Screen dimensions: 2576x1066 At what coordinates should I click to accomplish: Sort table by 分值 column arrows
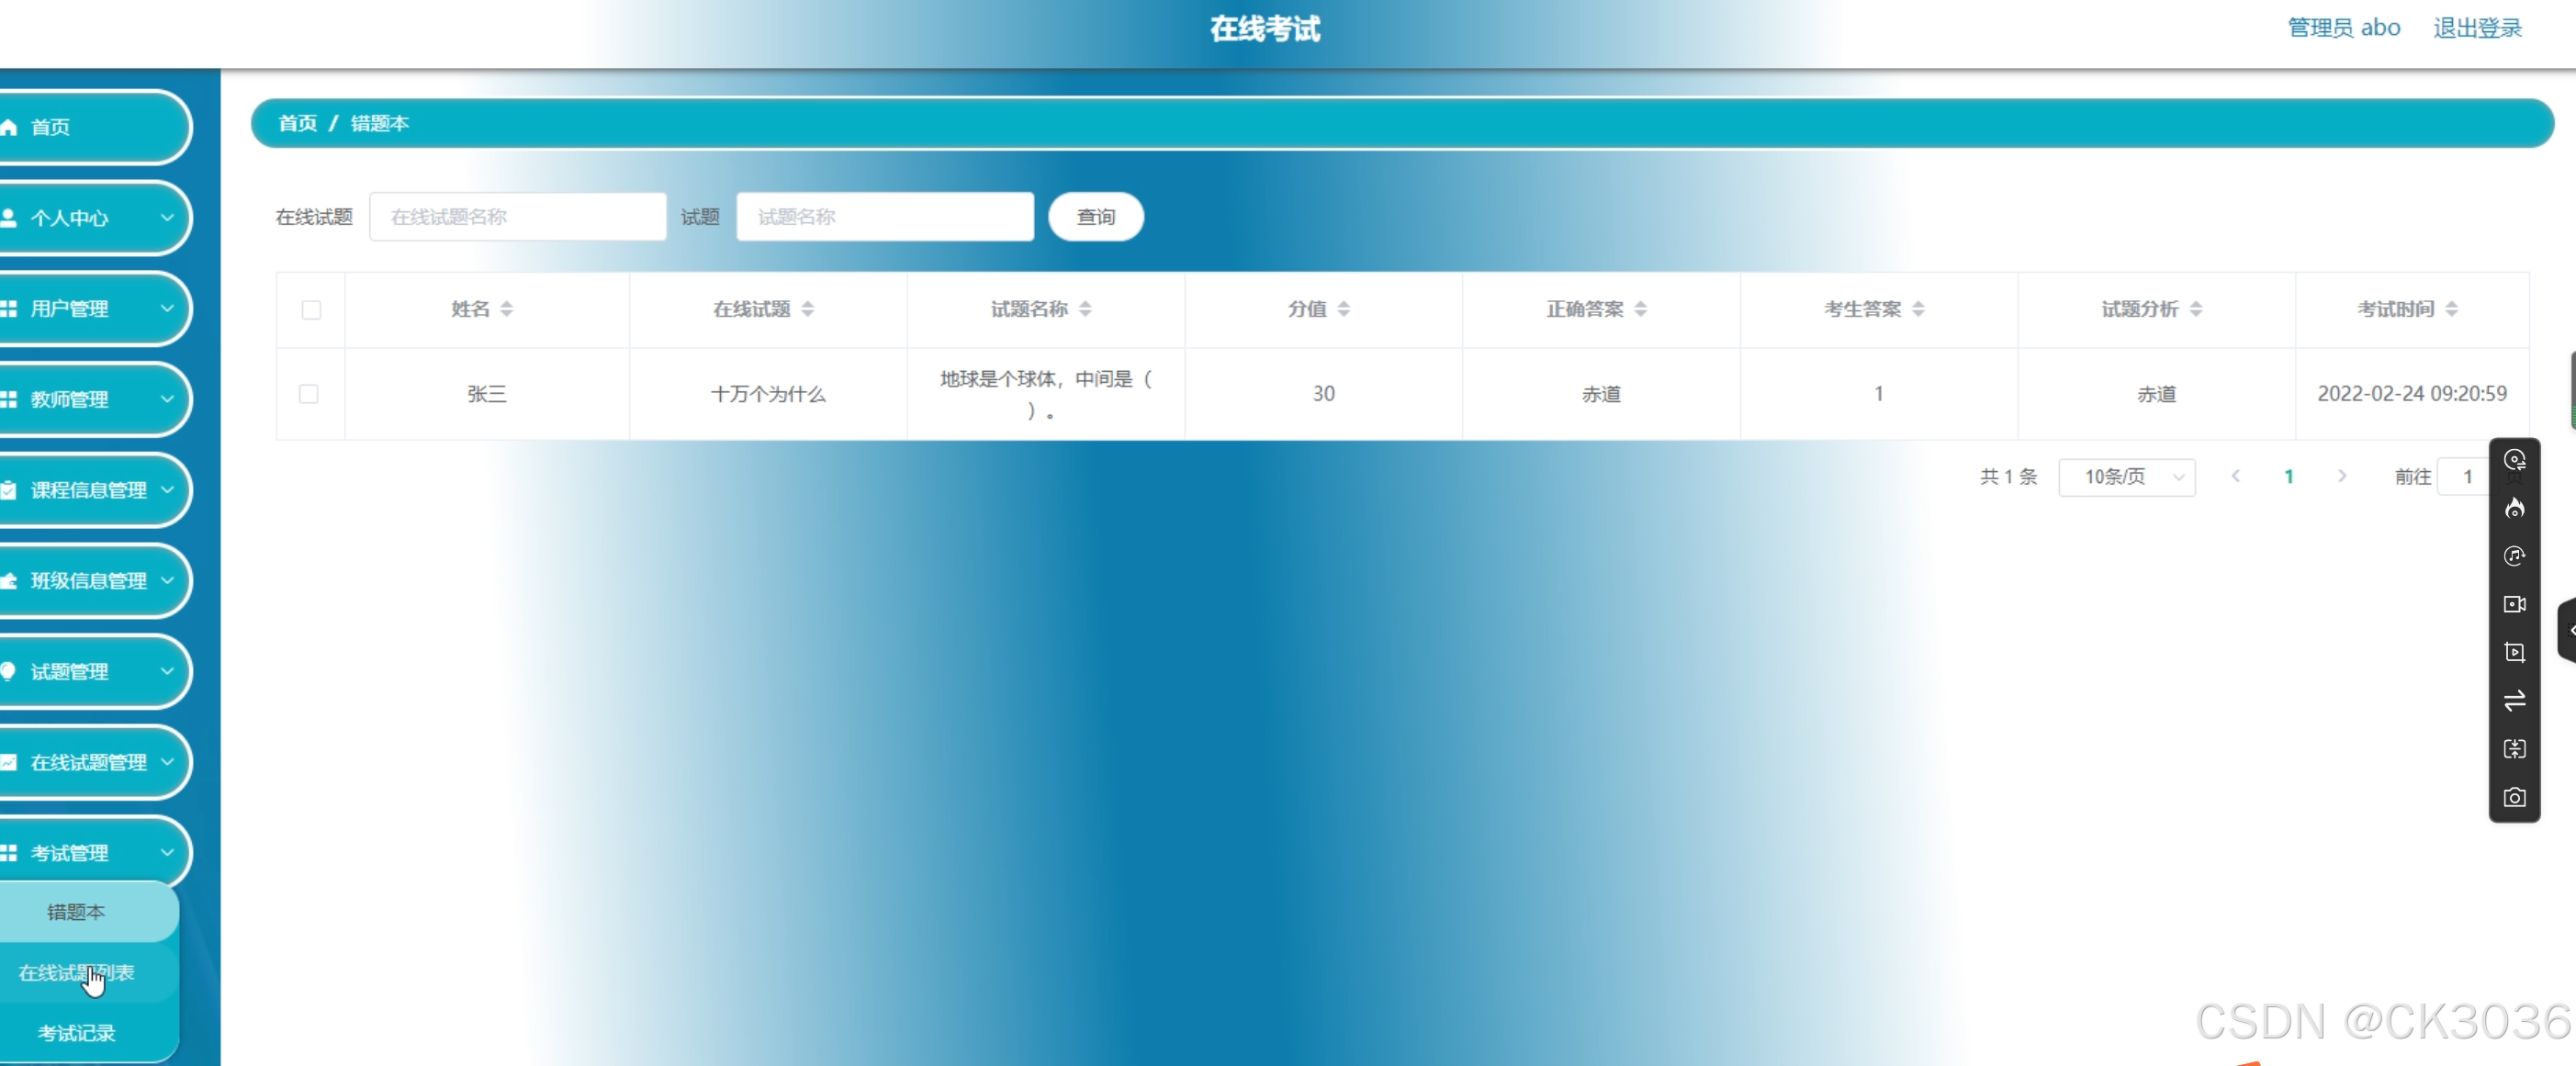pyautogui.click(x=1343, y=309)
